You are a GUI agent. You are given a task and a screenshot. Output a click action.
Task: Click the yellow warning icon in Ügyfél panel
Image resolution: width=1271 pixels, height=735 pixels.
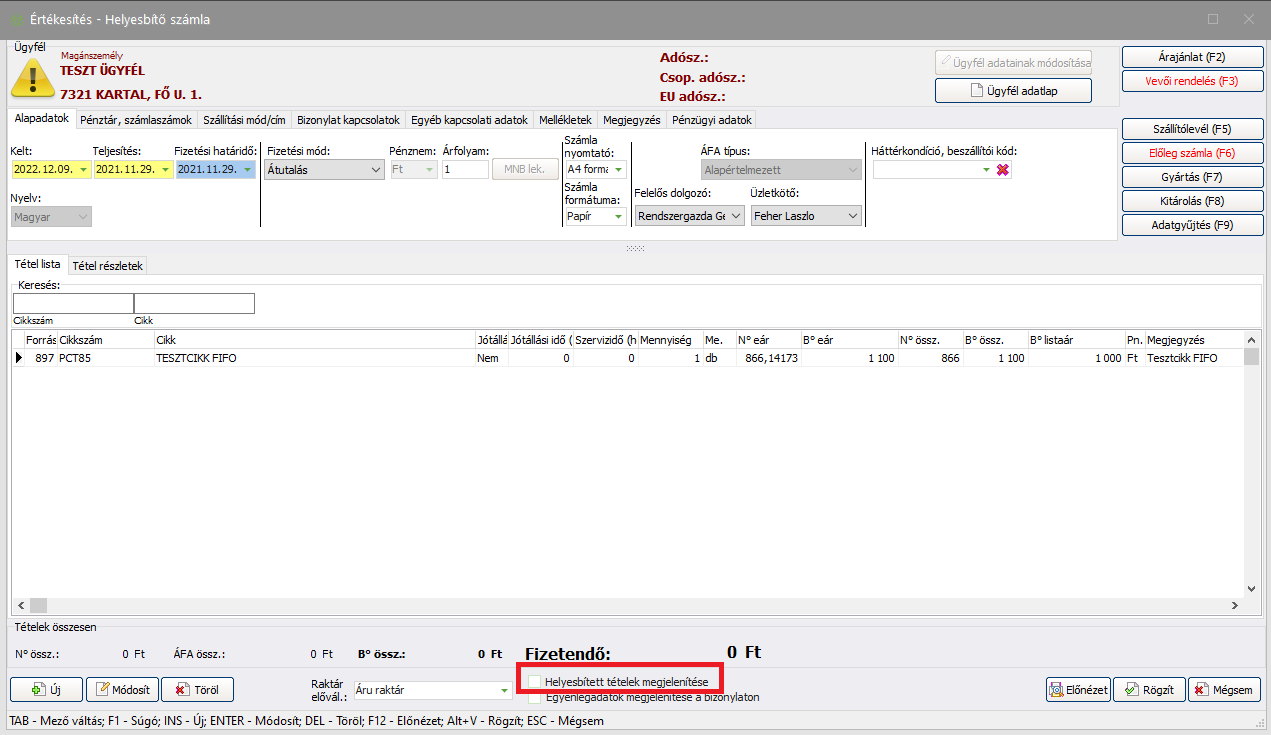click(x=33, y=79)
